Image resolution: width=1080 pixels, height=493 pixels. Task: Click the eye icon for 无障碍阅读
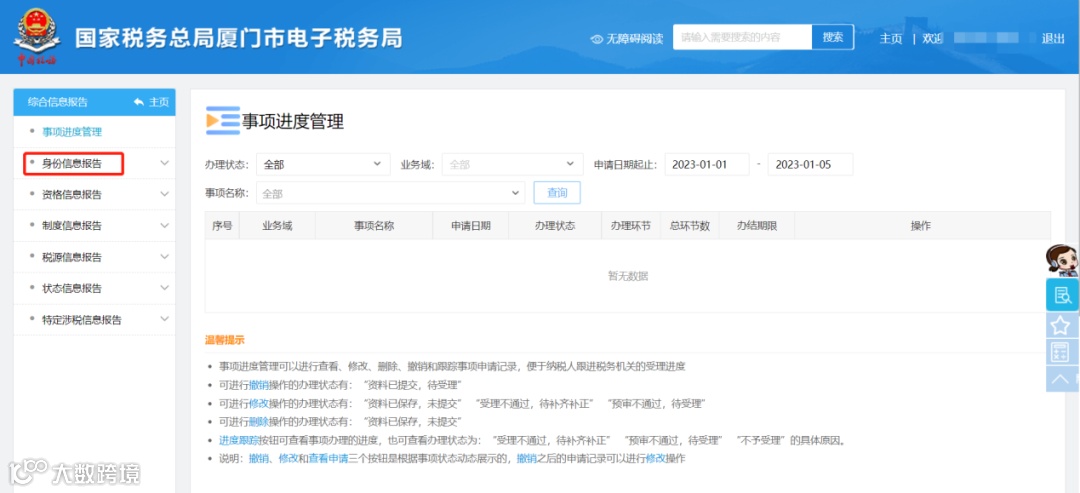[596, 39]
